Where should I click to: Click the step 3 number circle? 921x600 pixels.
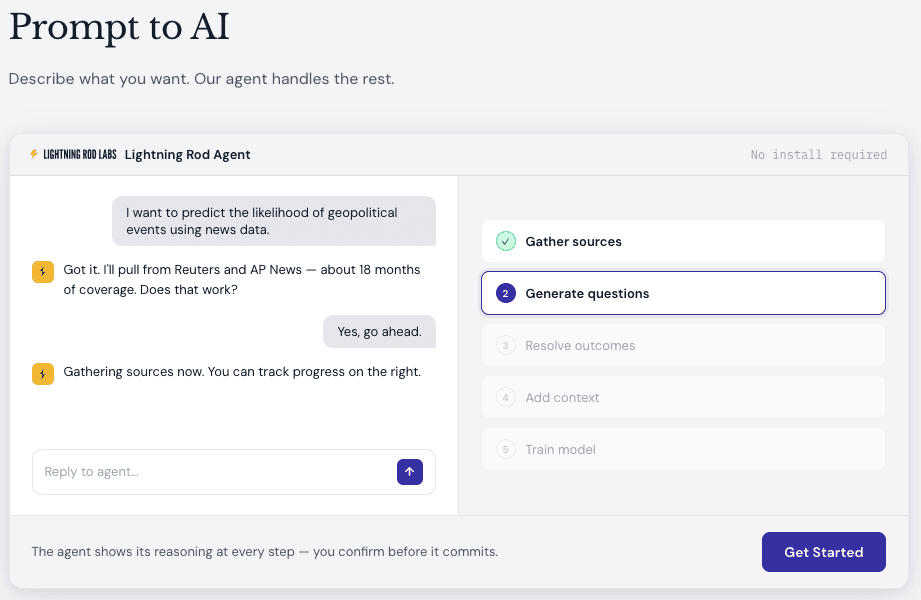(506, 346)
